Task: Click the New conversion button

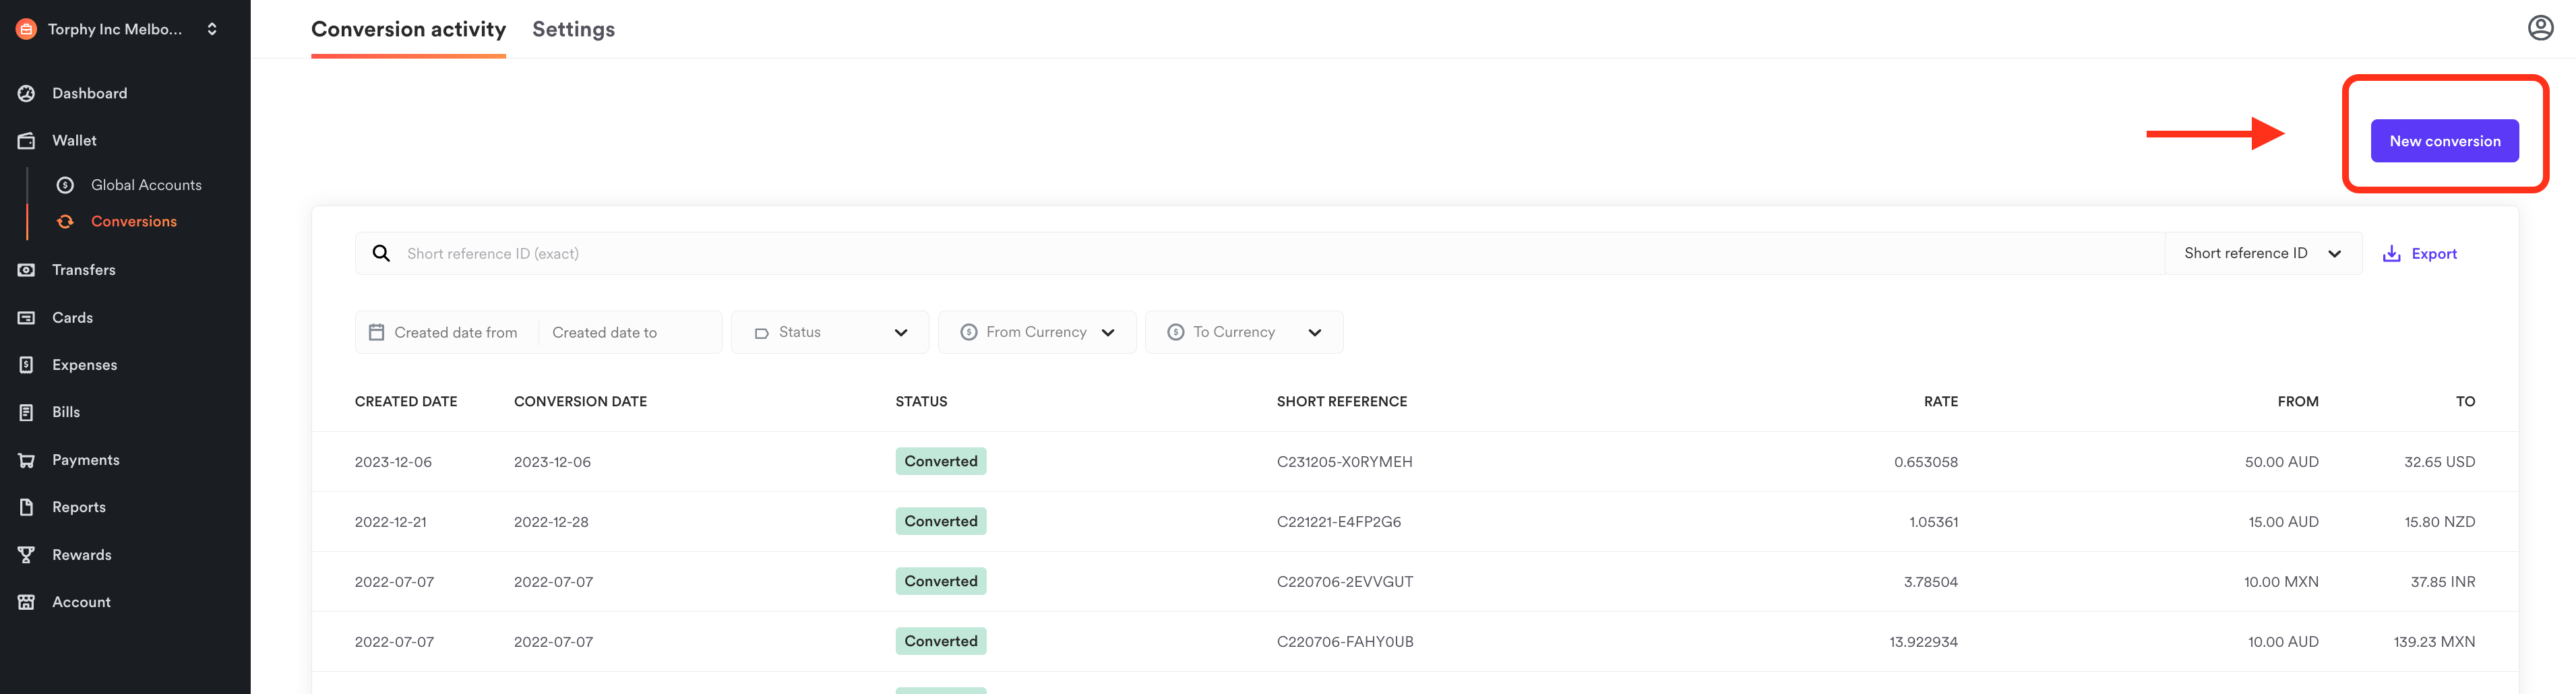Action: coord(2444,141)
